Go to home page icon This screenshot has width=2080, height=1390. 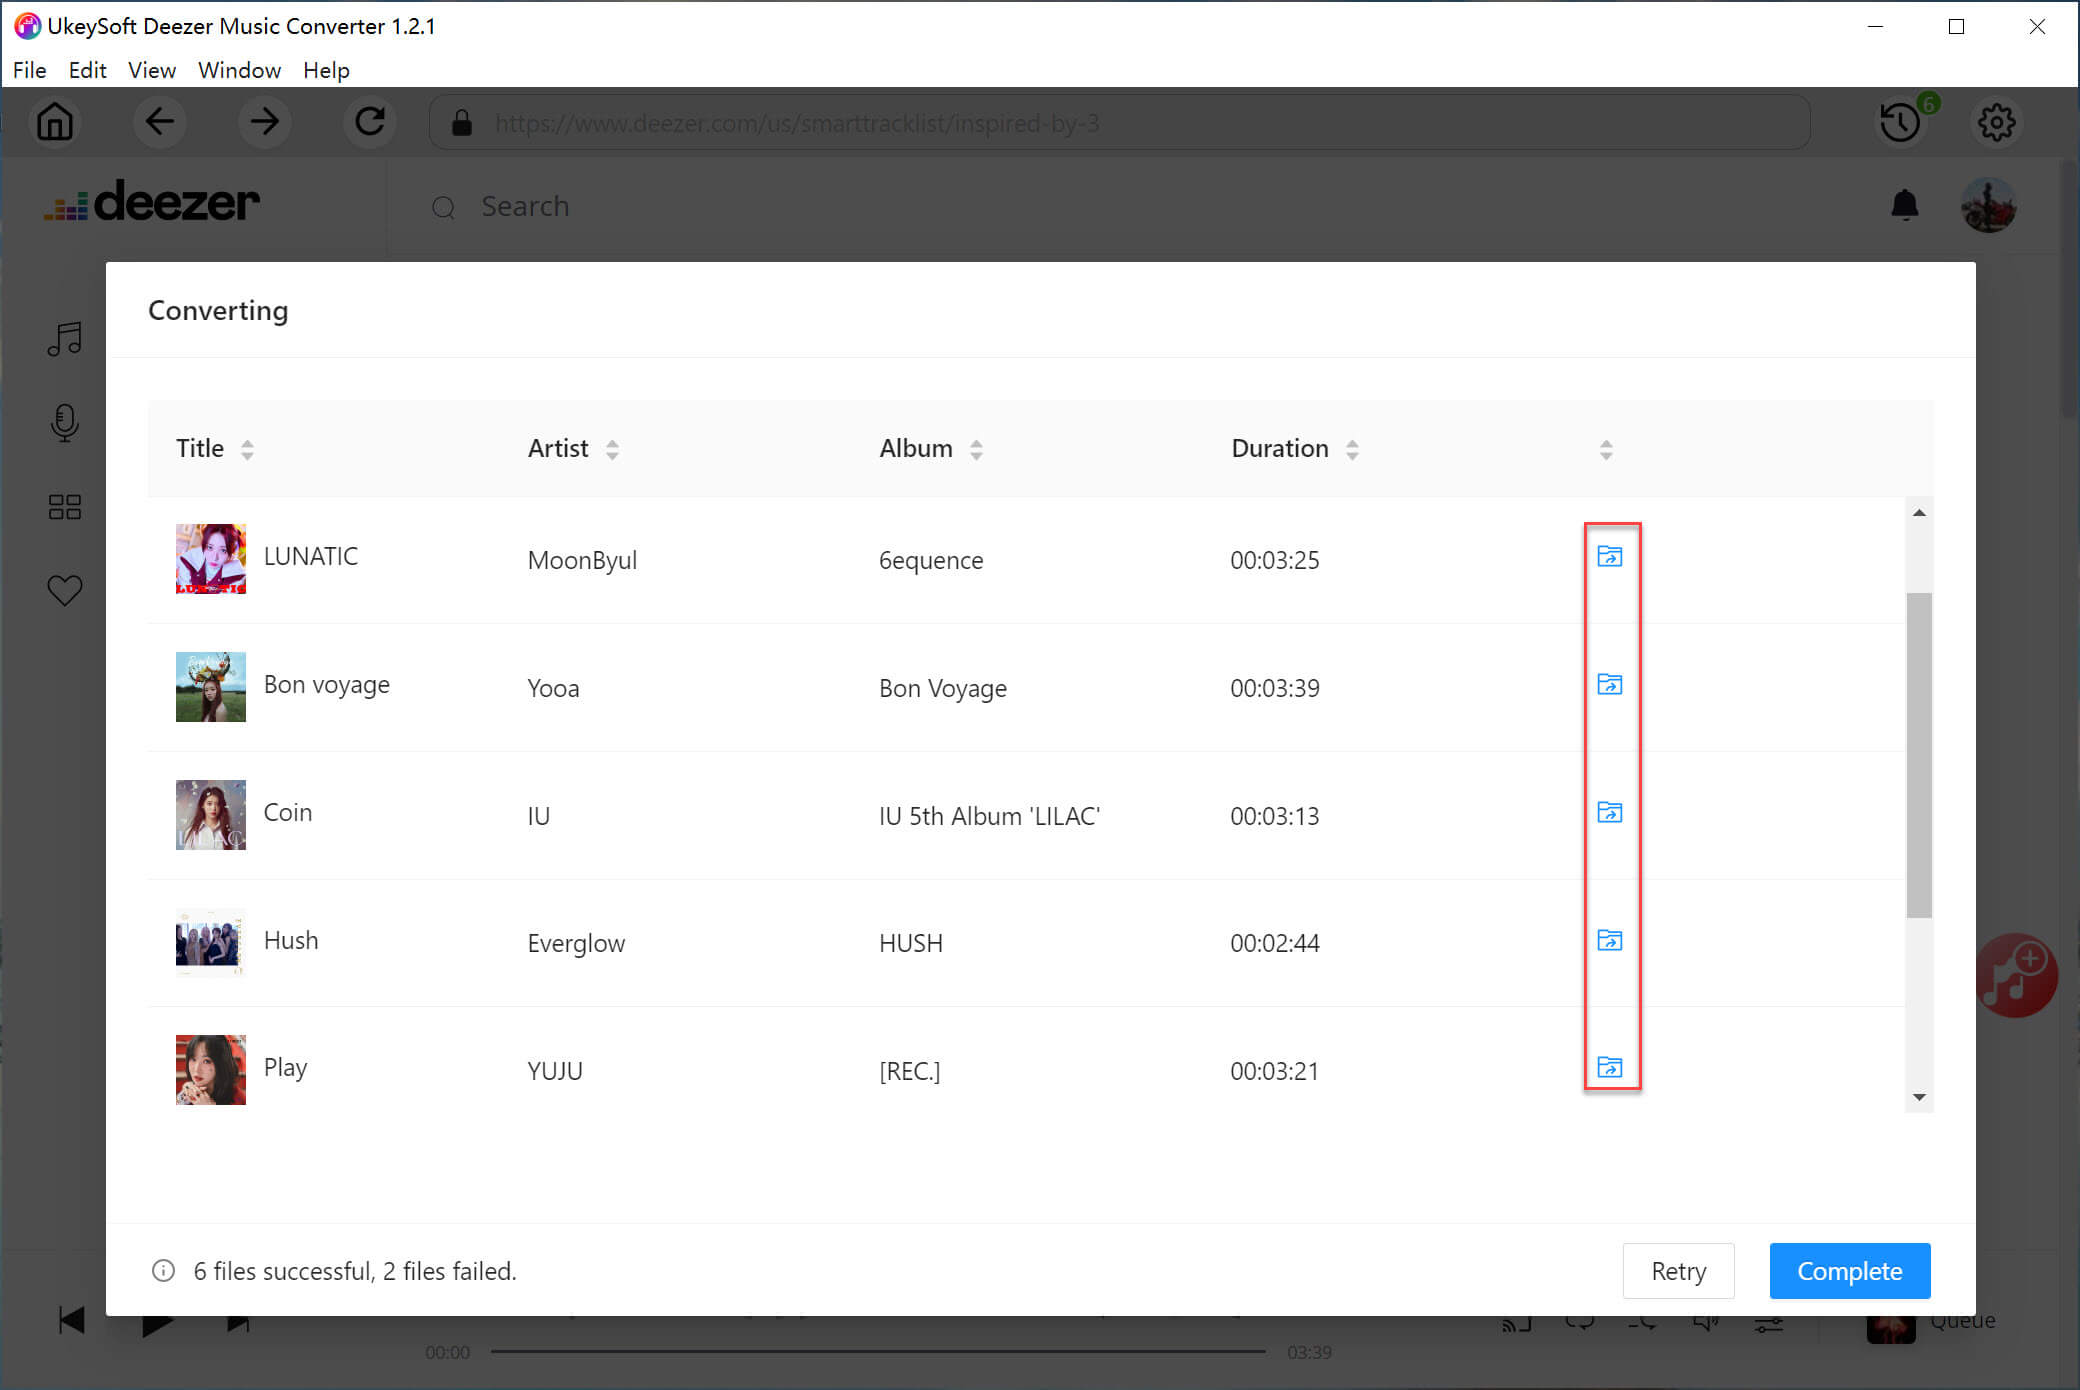pyautogui.click(x=55, y=122)
